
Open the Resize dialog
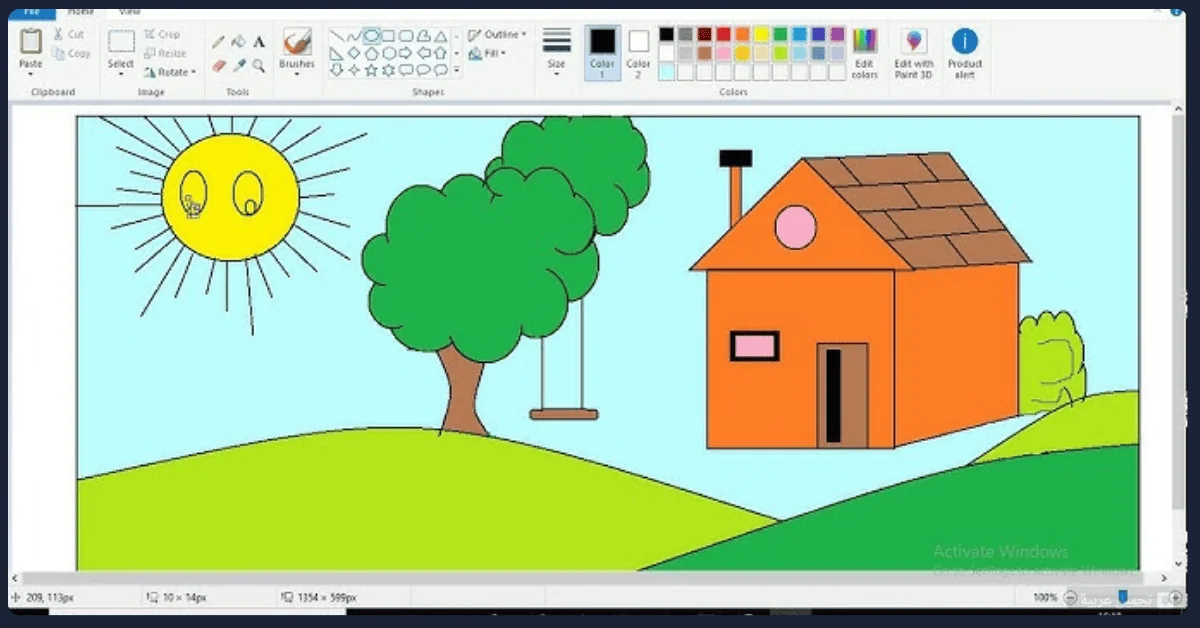pyautogui.click(x=165, y=53)
